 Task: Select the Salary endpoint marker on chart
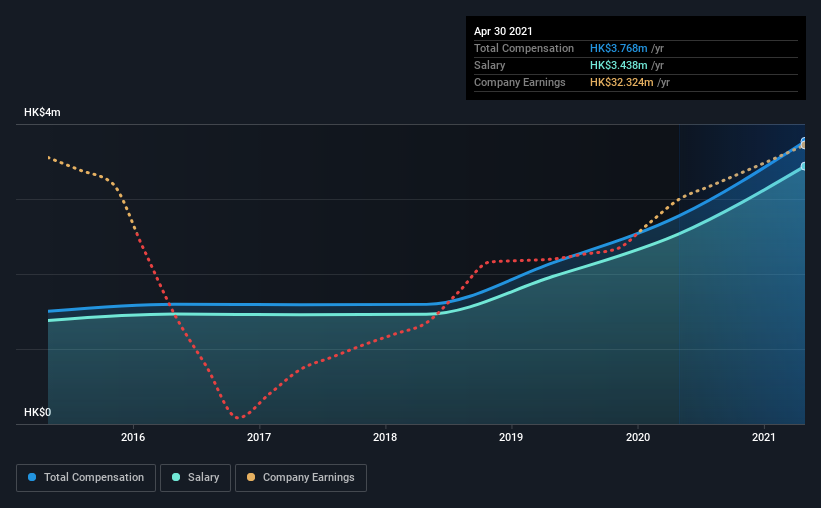pos(804,166)
